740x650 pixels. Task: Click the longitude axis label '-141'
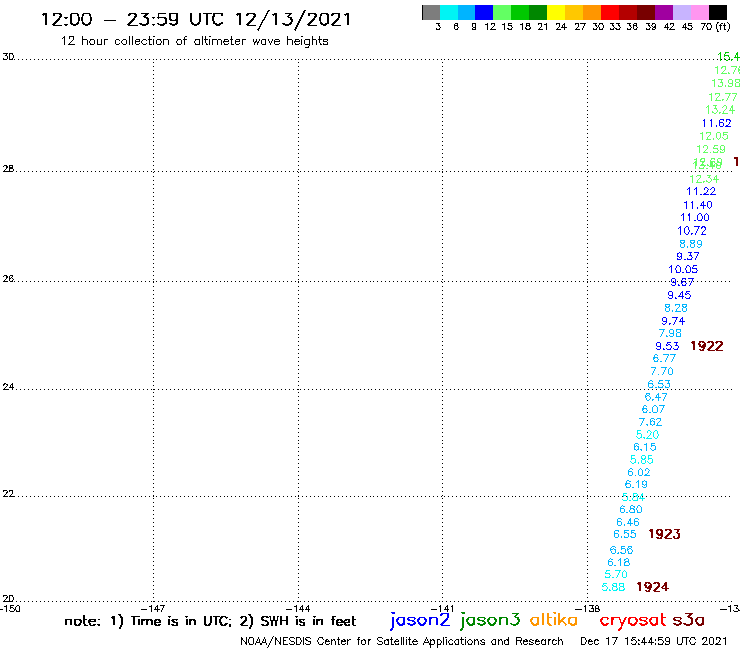click(x=443, y=609)
